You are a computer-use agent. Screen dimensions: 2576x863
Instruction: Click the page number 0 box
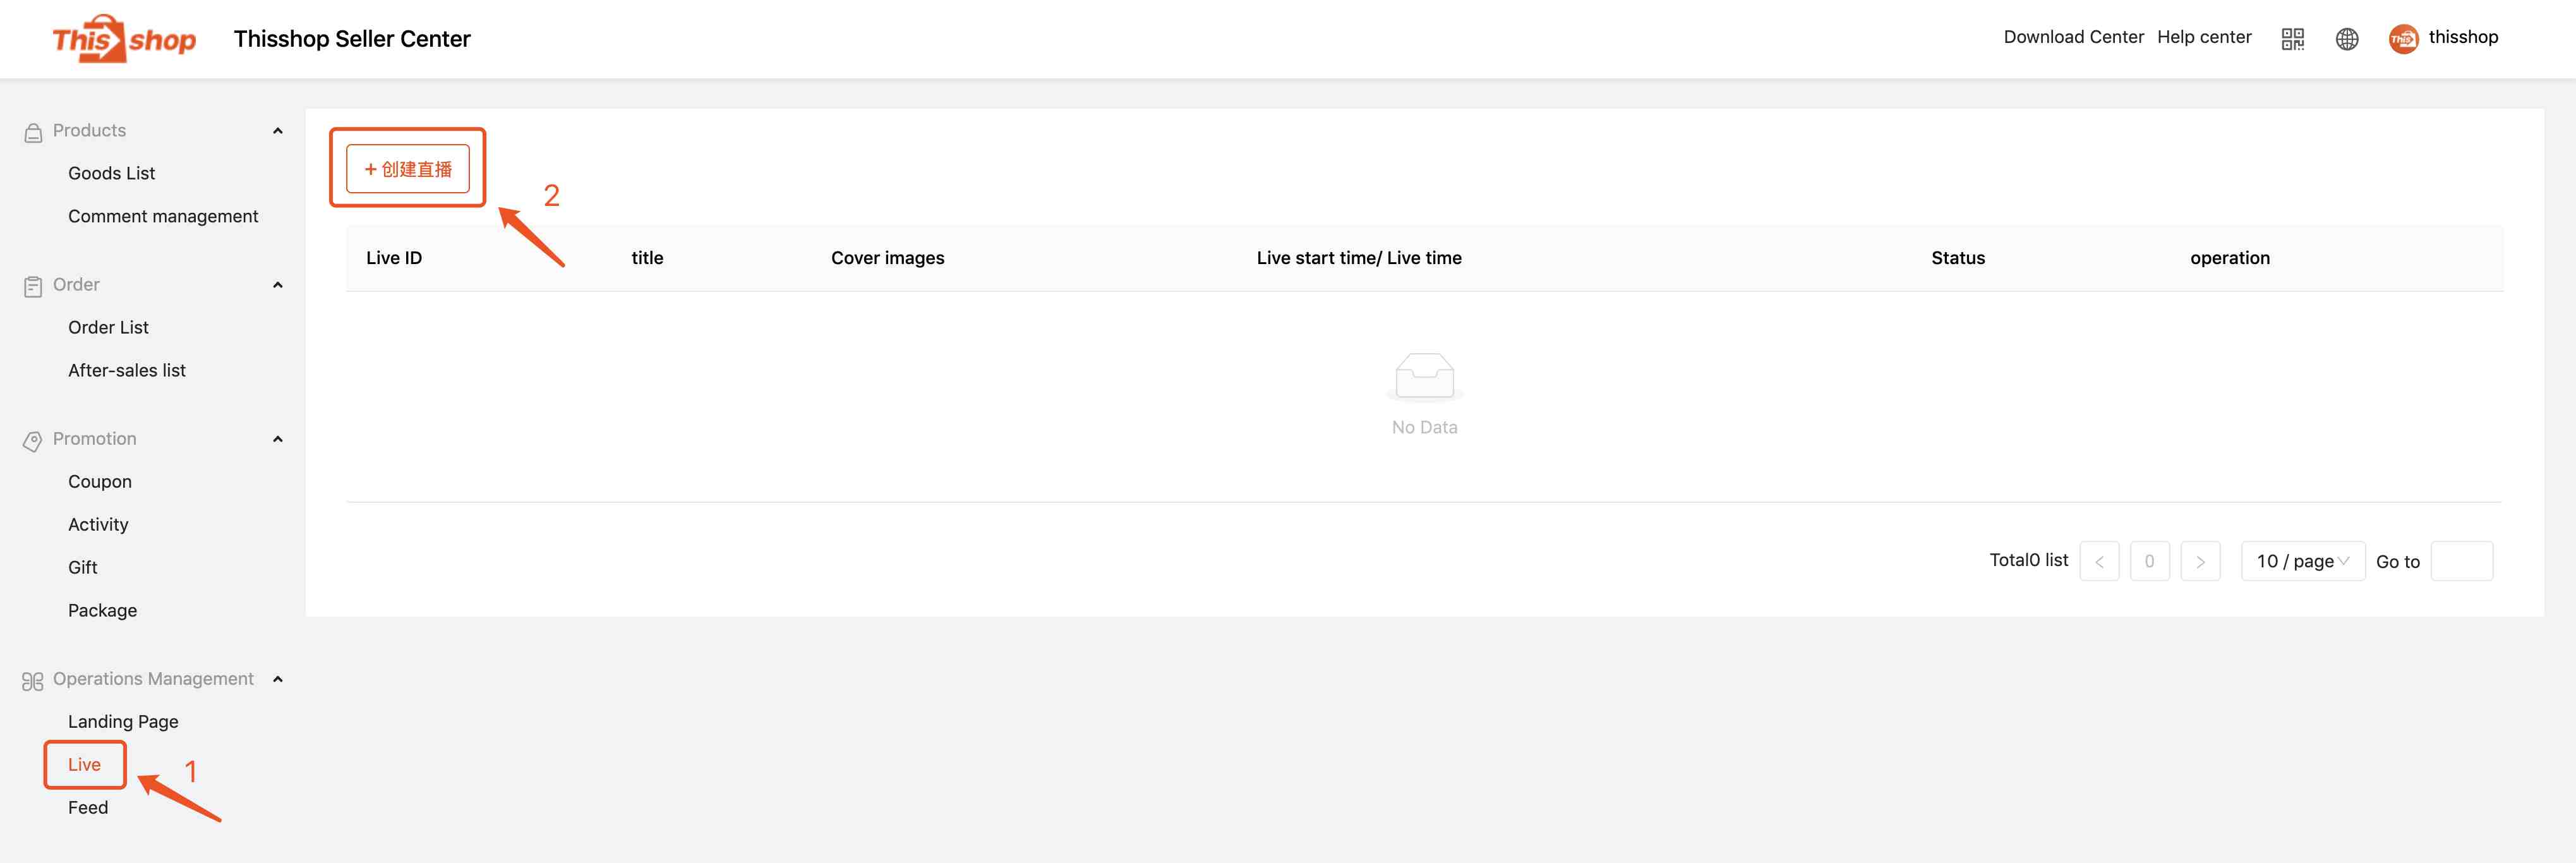pyautogui.click(x=2149, y=561)
